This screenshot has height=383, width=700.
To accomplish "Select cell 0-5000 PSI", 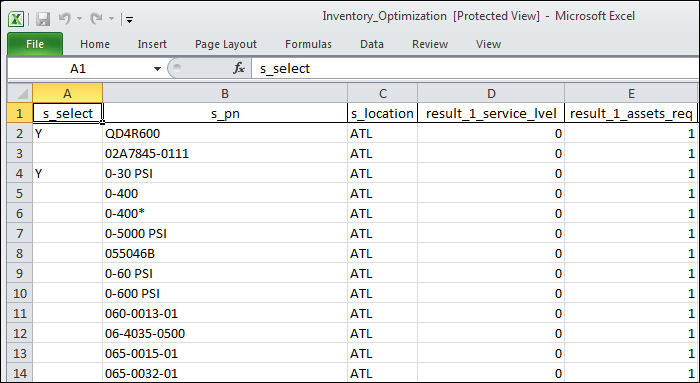I will tap(225, 233).
